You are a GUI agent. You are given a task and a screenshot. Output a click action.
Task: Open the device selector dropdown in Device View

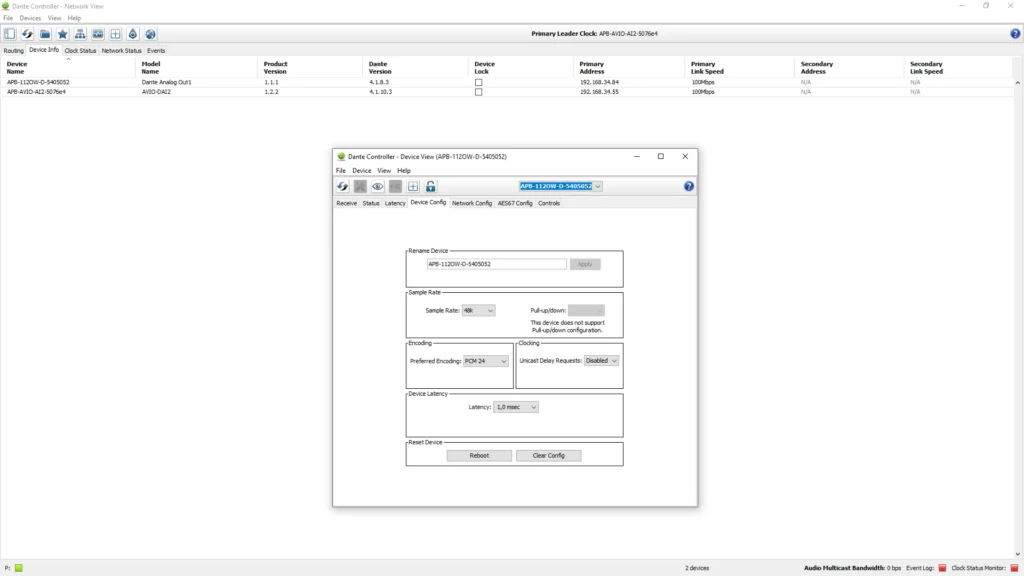click(598, 186)
